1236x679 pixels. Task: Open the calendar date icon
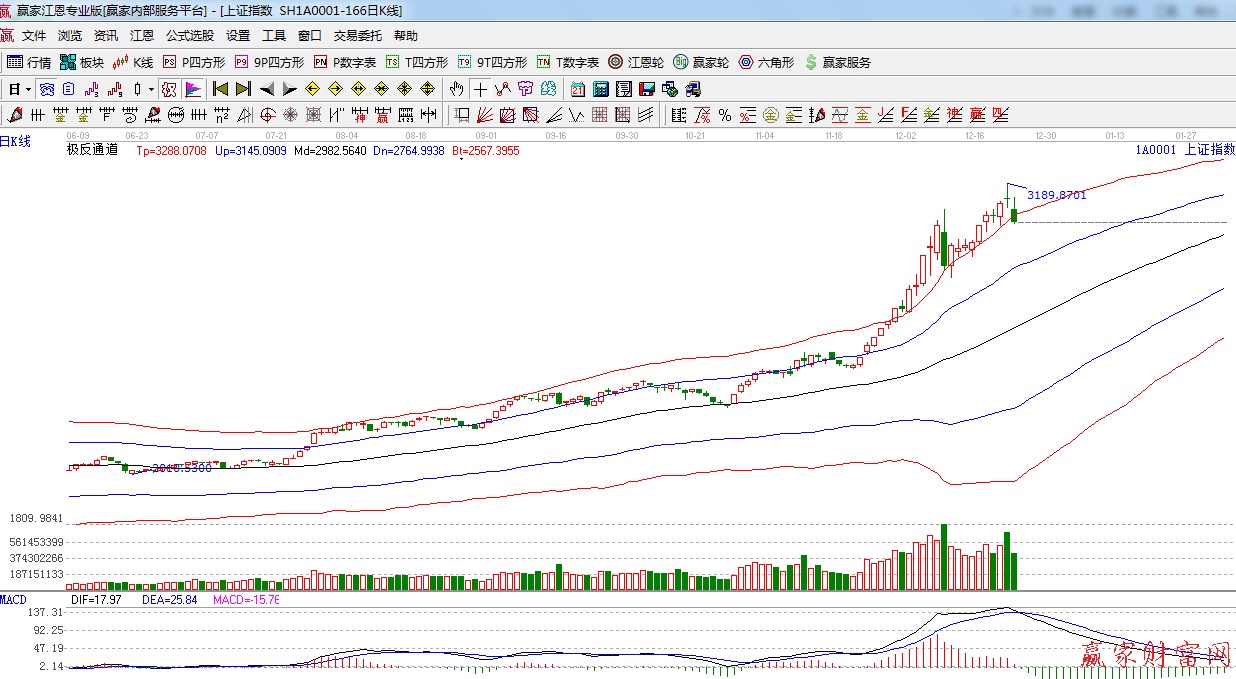click(578, 89)
